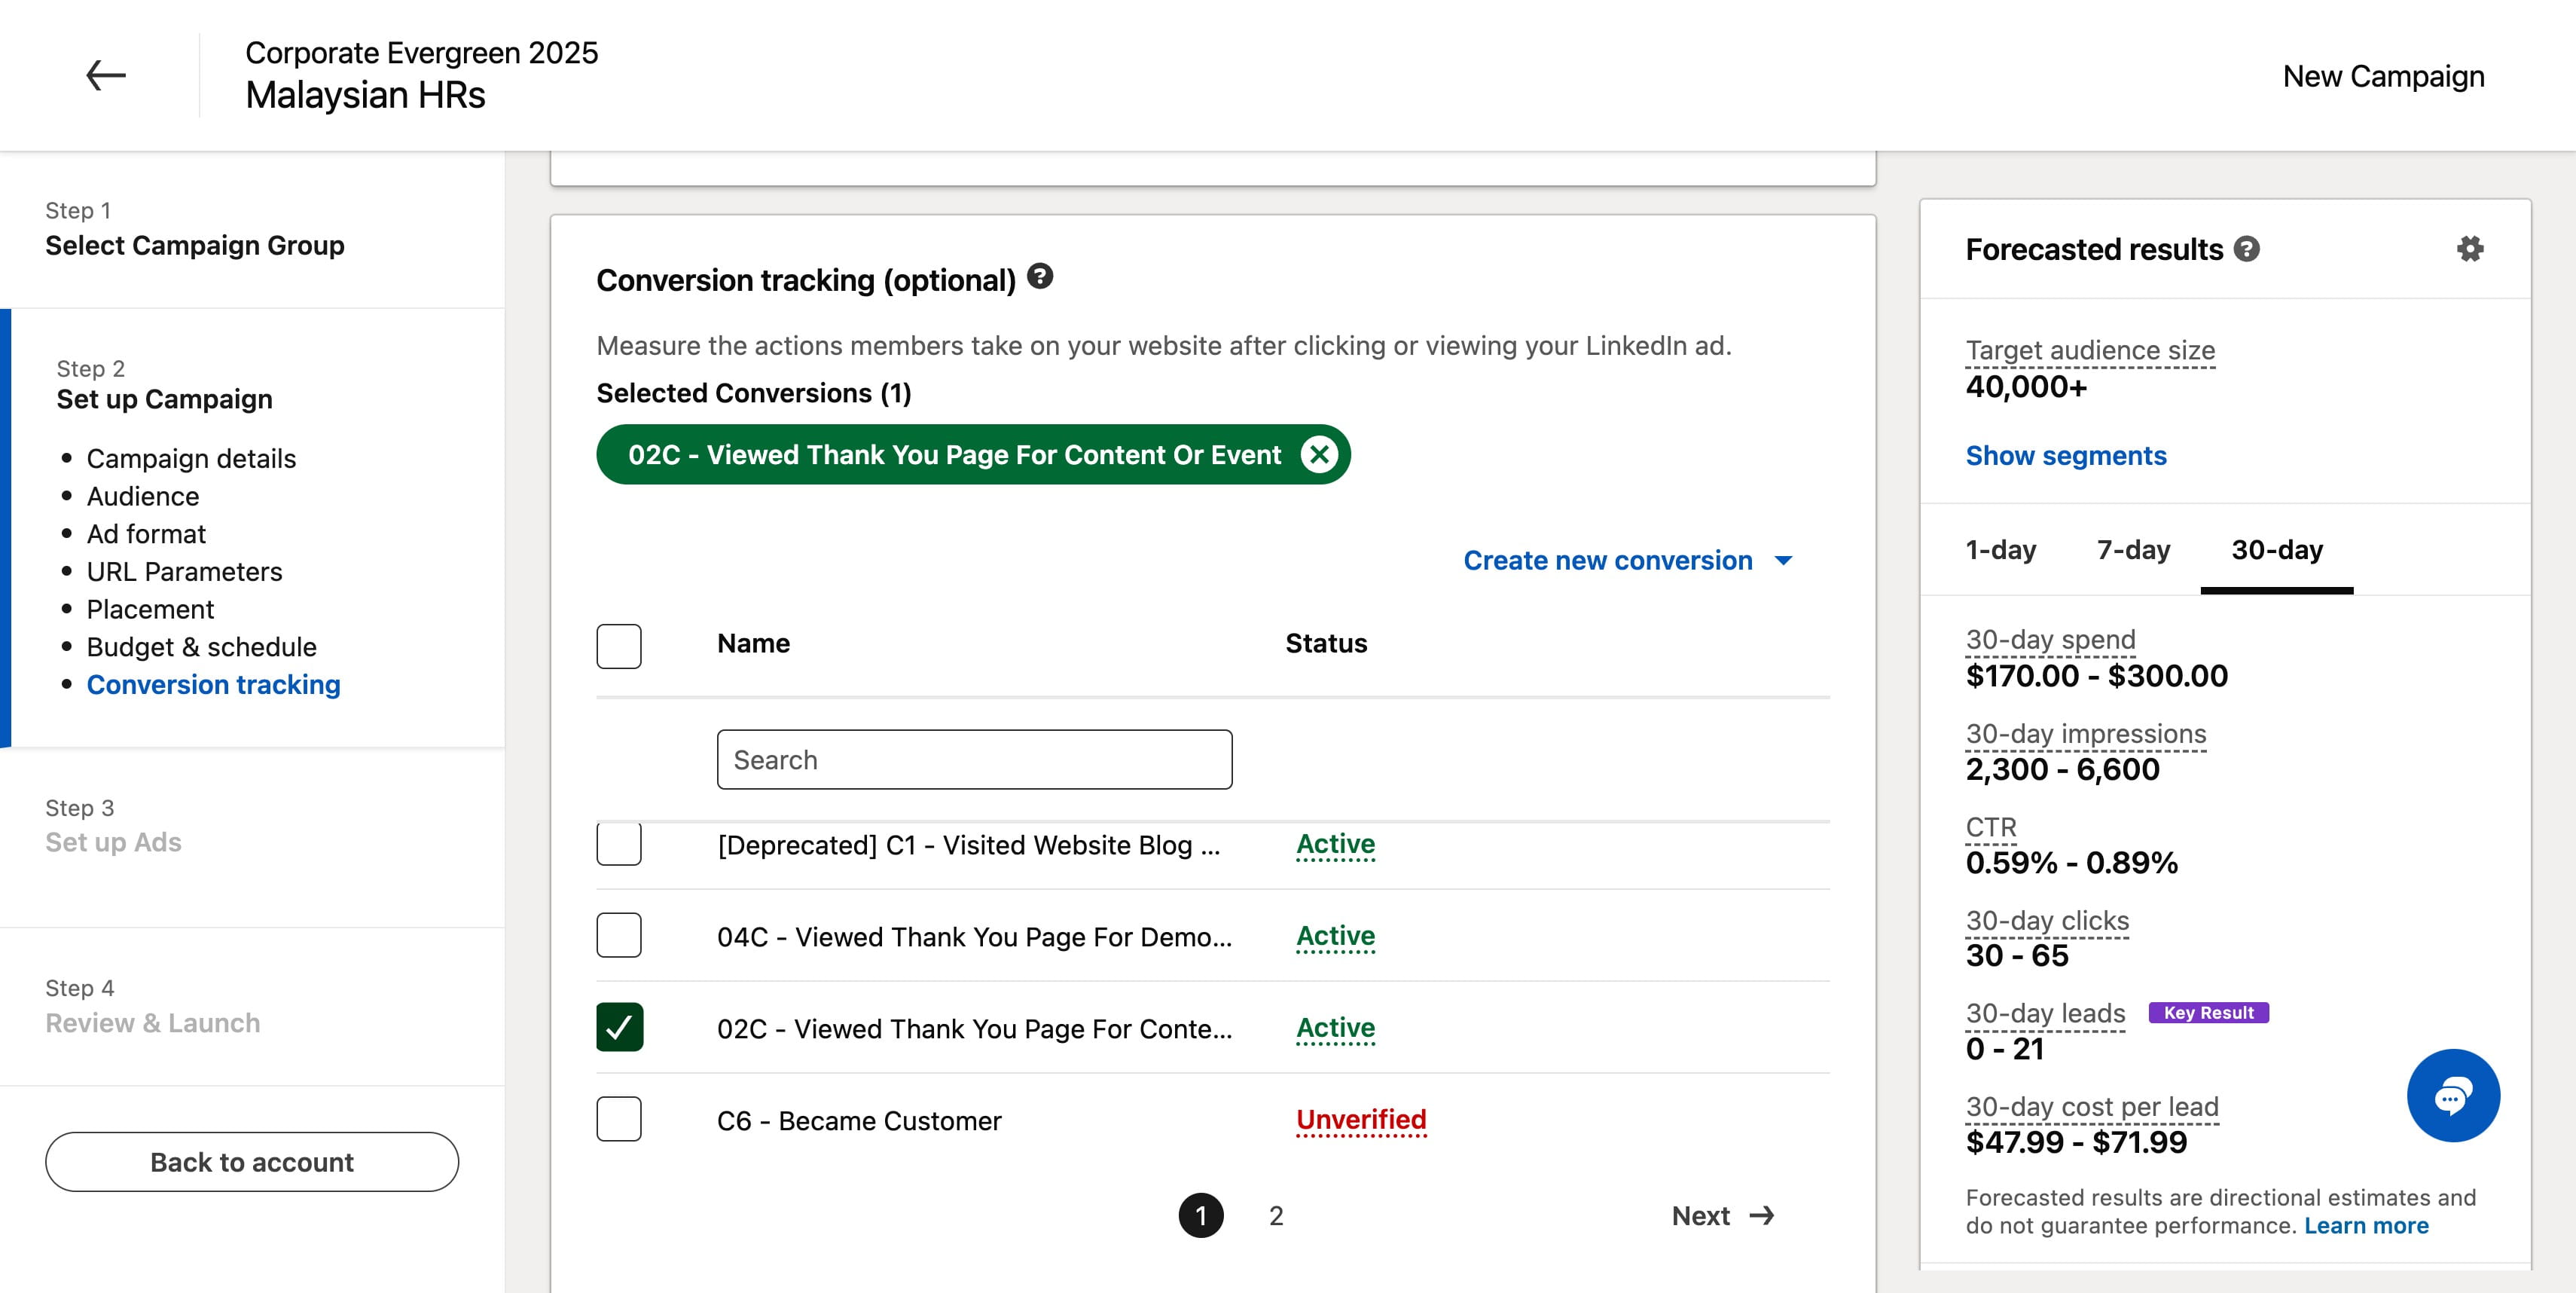The image size is (2576, 1293).
Task: Click the conversions Search field
Action: (x=974, y=760)
